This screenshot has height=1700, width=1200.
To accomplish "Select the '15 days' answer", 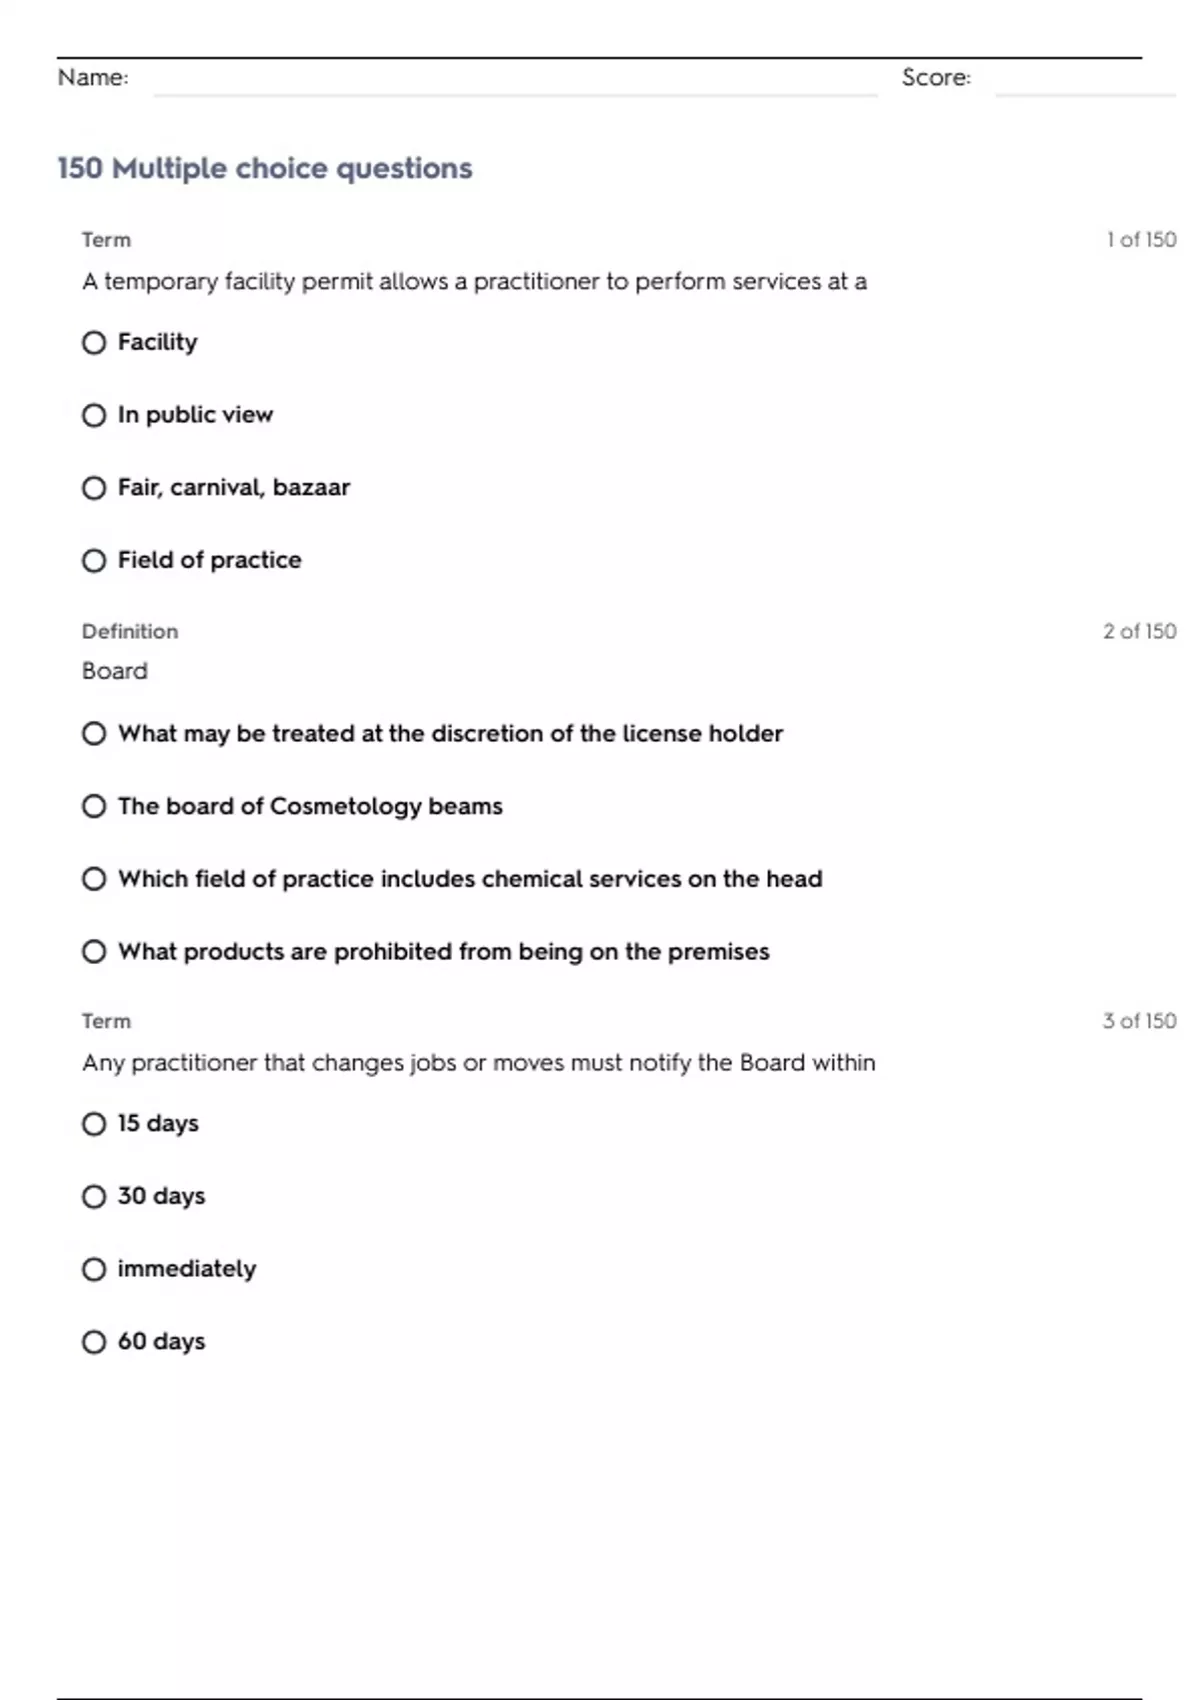I will pos(94,1124).
